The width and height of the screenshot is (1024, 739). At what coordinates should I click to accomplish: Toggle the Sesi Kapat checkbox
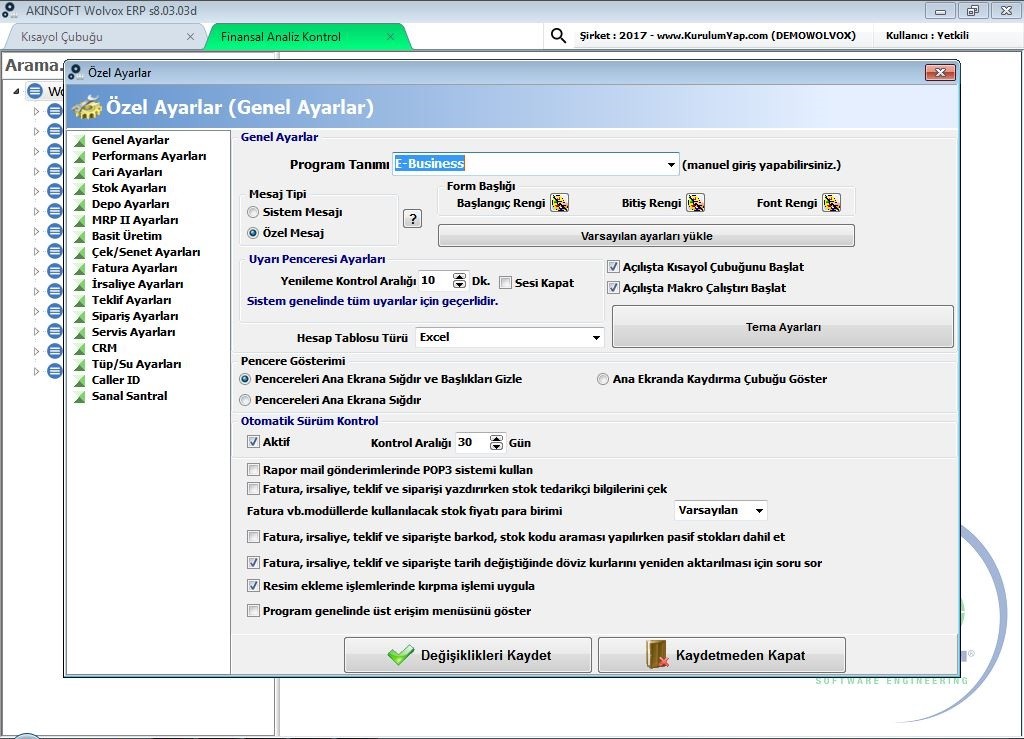point(505,283)
